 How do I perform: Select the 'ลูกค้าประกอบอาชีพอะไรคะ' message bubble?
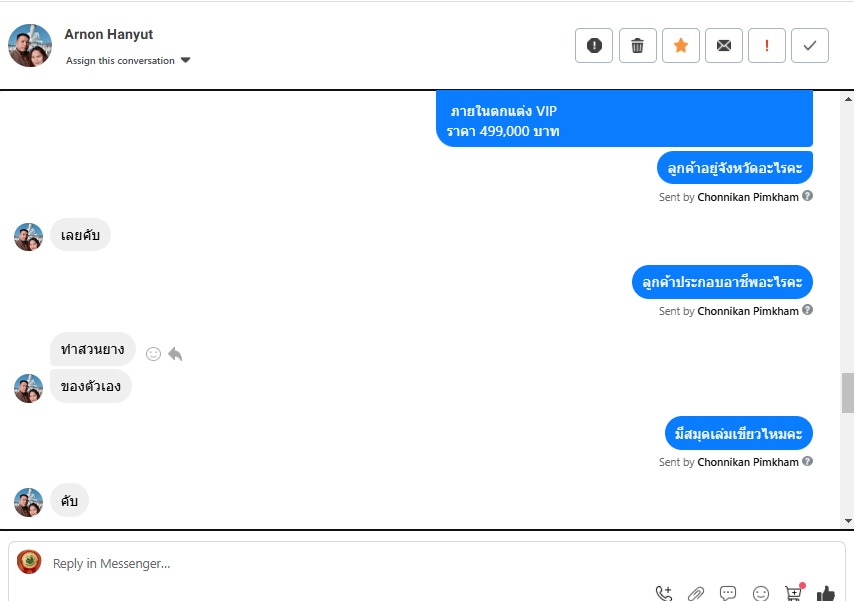click(722, 282)
